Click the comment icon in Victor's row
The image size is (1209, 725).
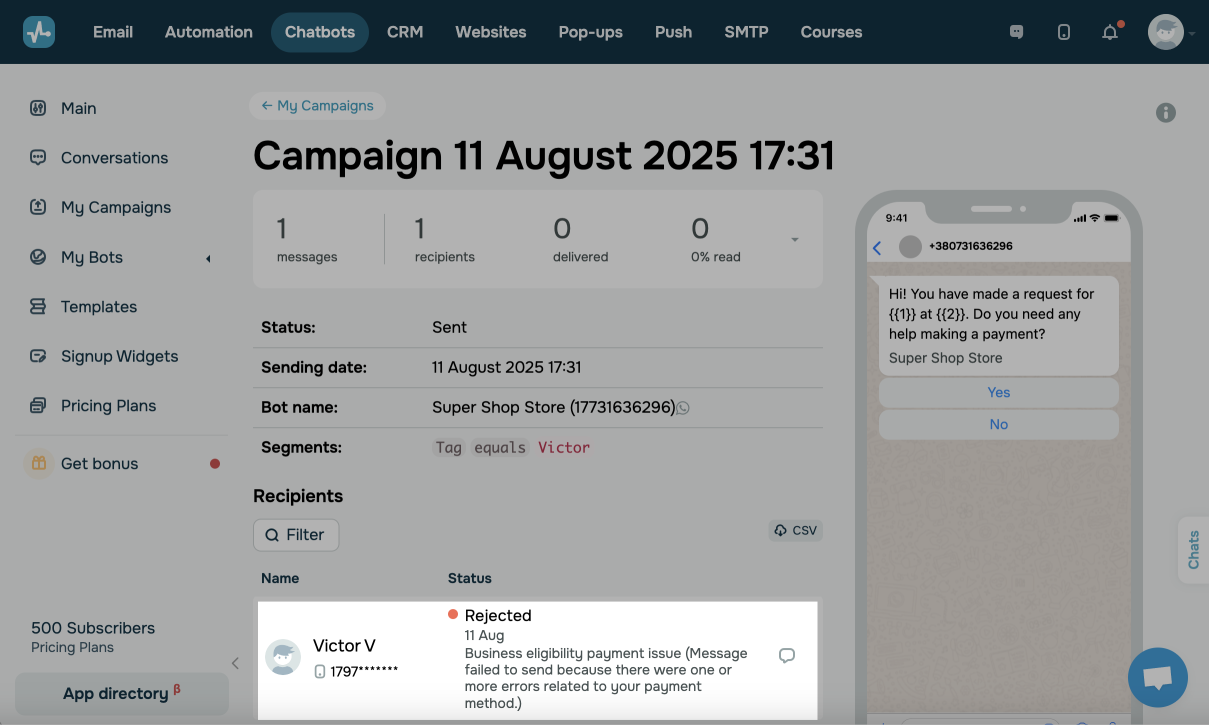(x=787, y=656)
